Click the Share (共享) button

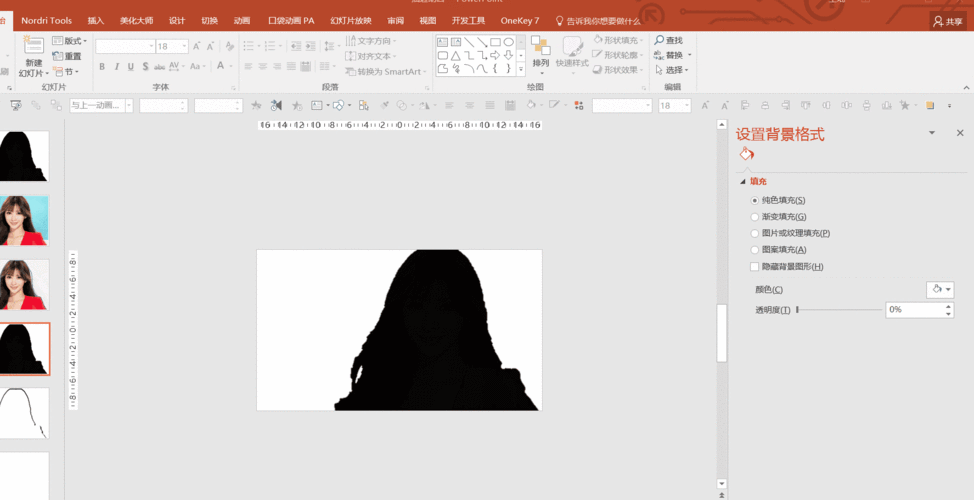point(947,20)
